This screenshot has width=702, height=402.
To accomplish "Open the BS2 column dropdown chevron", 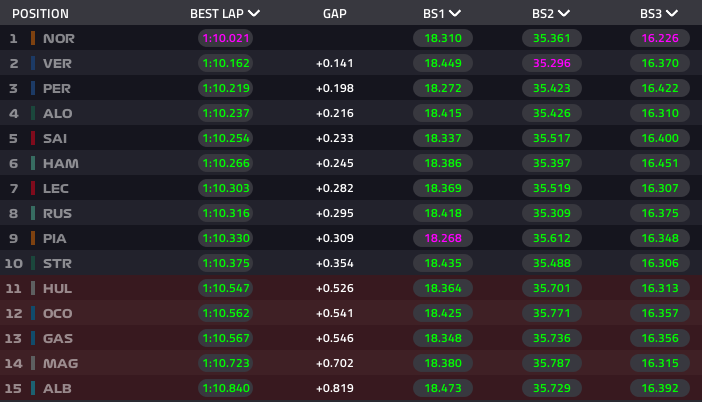I will coord(564,13).
